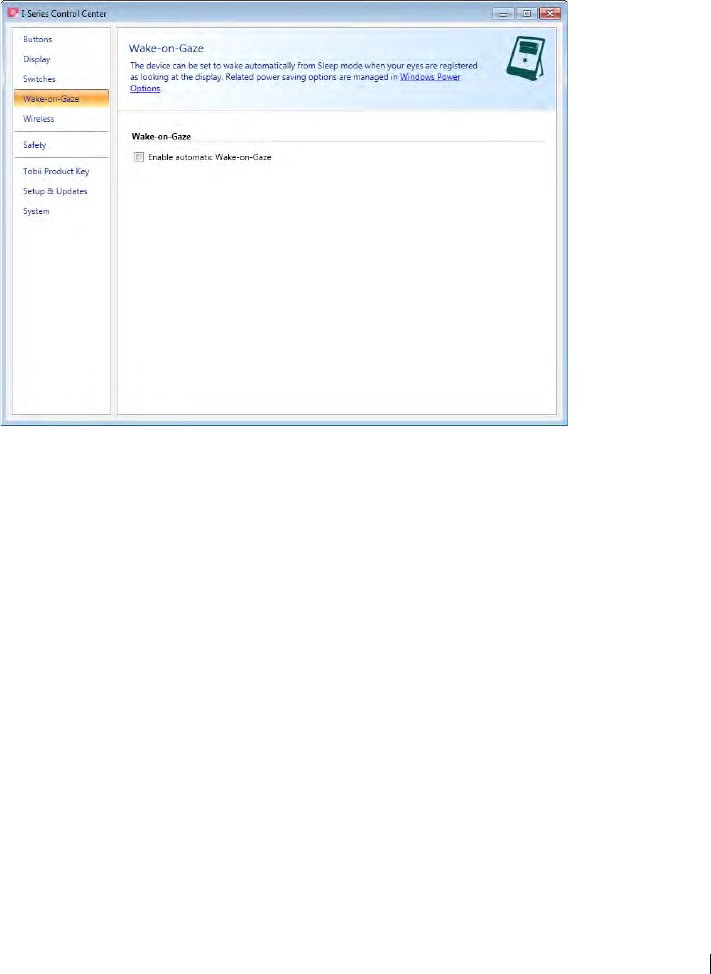The image size is (711, 974).
Task: Enable automatic Wake-on-Gaze checkbox
Action: 138,158
